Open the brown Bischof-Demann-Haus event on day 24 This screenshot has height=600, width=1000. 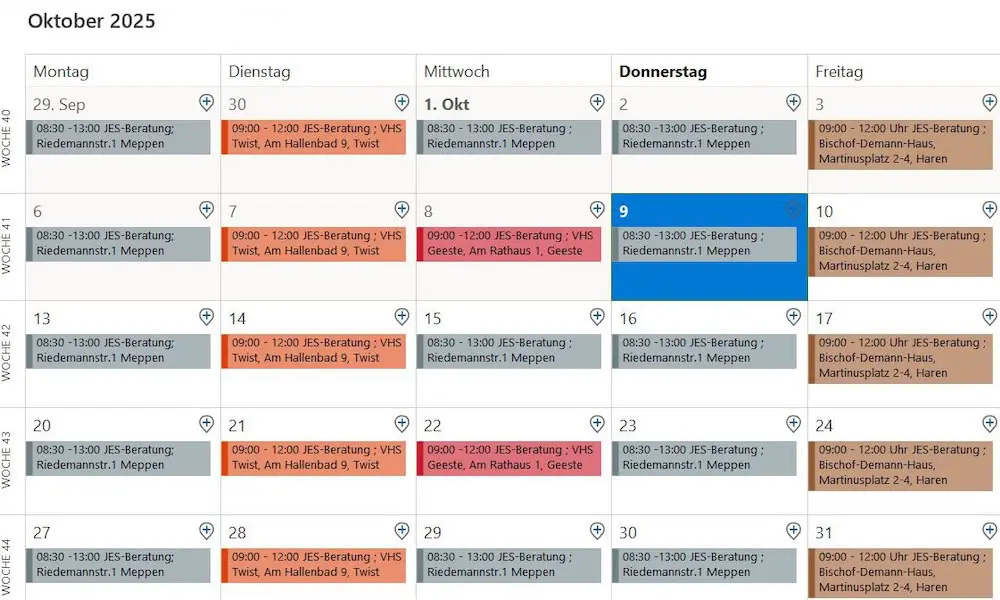pos(901,465)
